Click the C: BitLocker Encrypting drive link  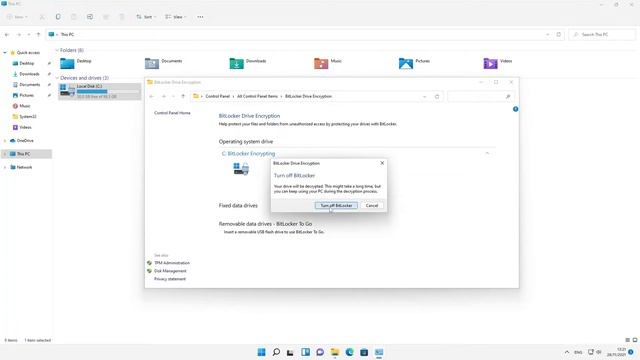click(x=249, y=153)
